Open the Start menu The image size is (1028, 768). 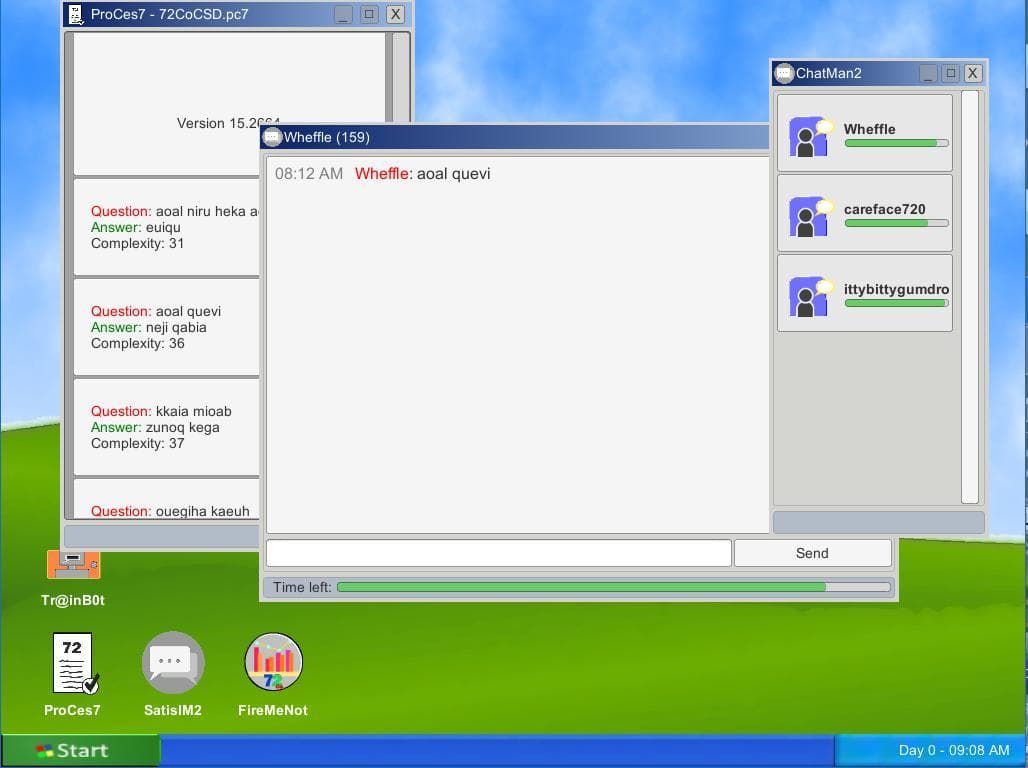[x=80, y=750]
